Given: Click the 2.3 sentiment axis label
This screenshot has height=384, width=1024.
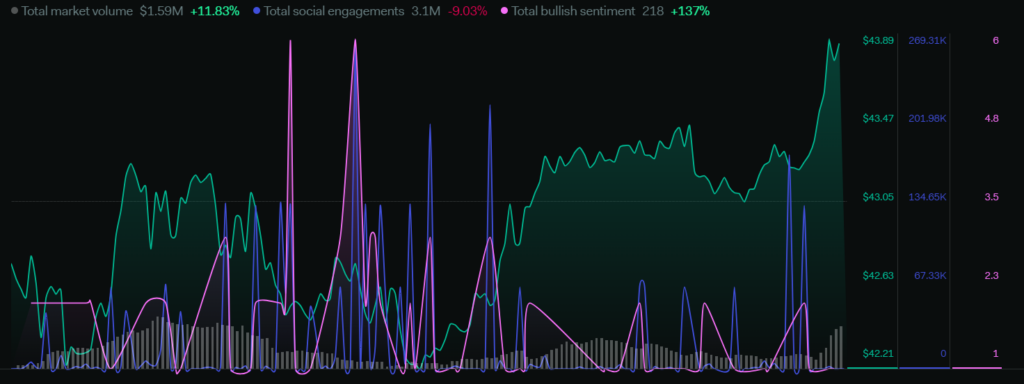Looking at the screenshot, I should tap(992, 276).
